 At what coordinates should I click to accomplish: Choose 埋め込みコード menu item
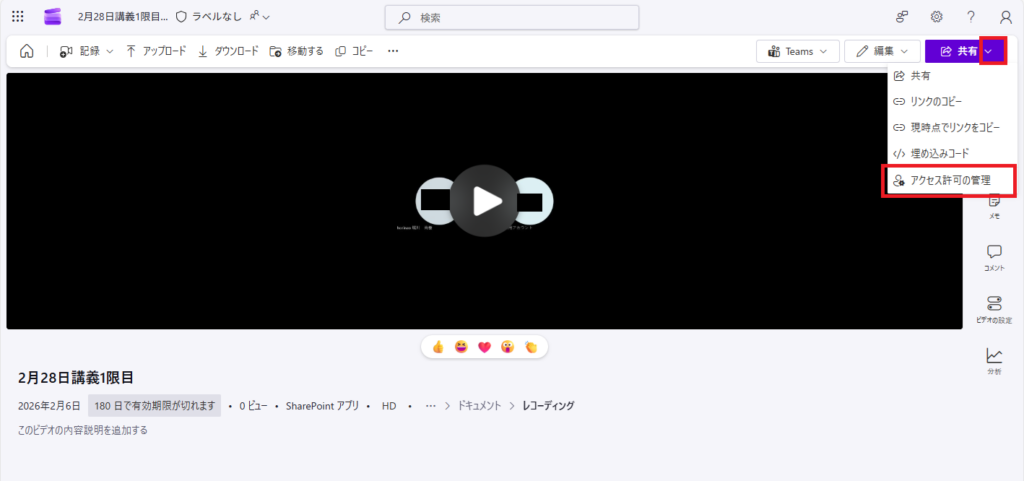(x=938, y=153)
